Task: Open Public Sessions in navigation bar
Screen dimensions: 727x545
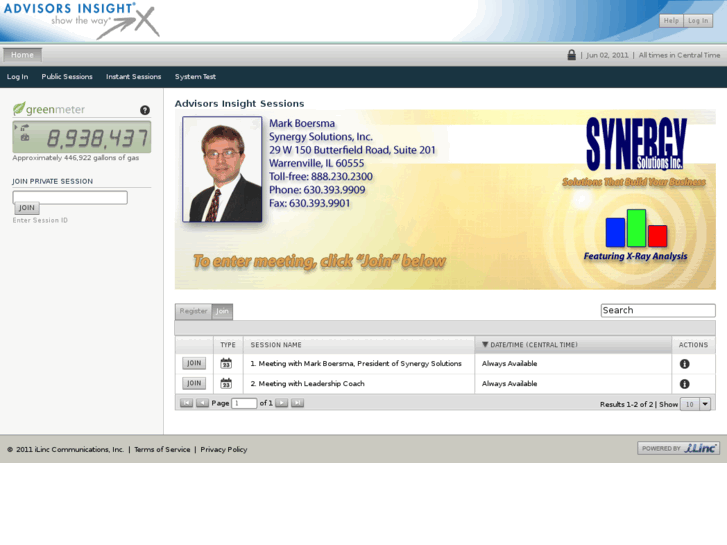Action: click(67, 77)
